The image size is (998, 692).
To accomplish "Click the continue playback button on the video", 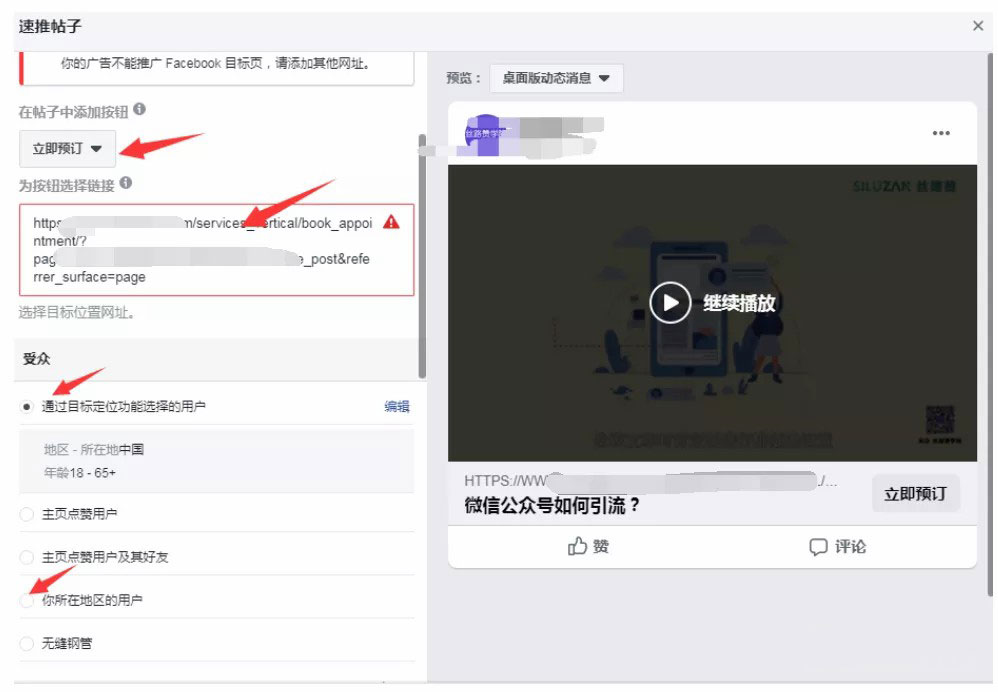I will coord(670,301).
